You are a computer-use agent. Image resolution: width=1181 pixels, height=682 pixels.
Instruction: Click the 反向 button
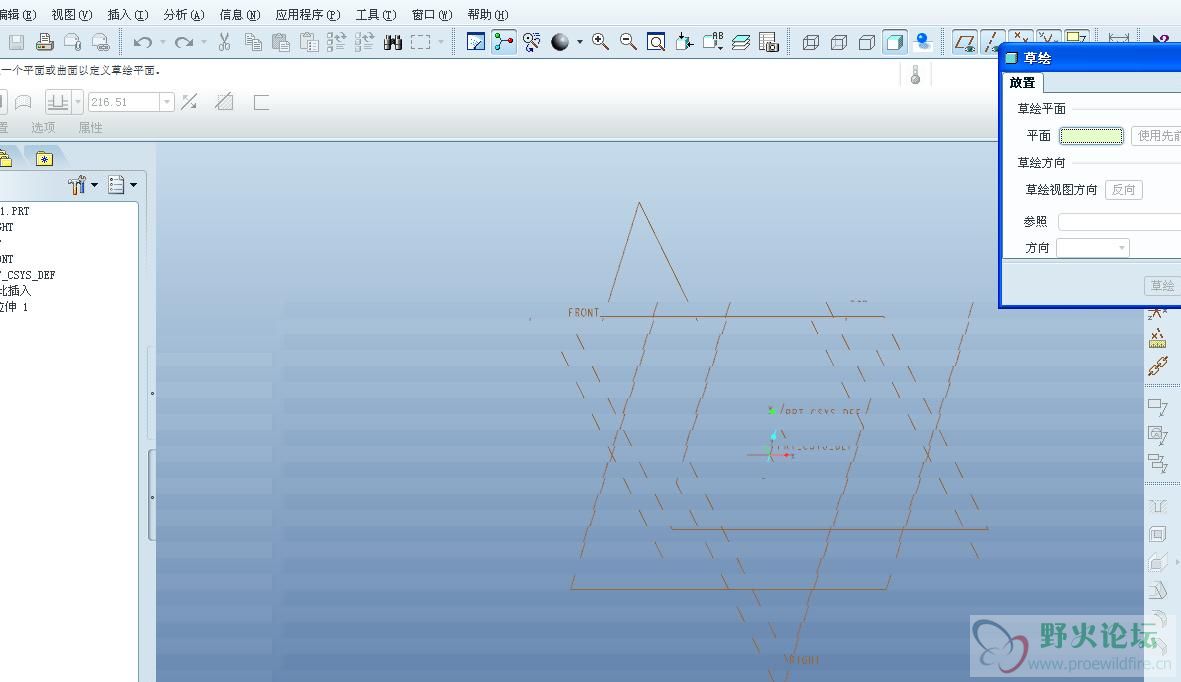coord(1124,189)
